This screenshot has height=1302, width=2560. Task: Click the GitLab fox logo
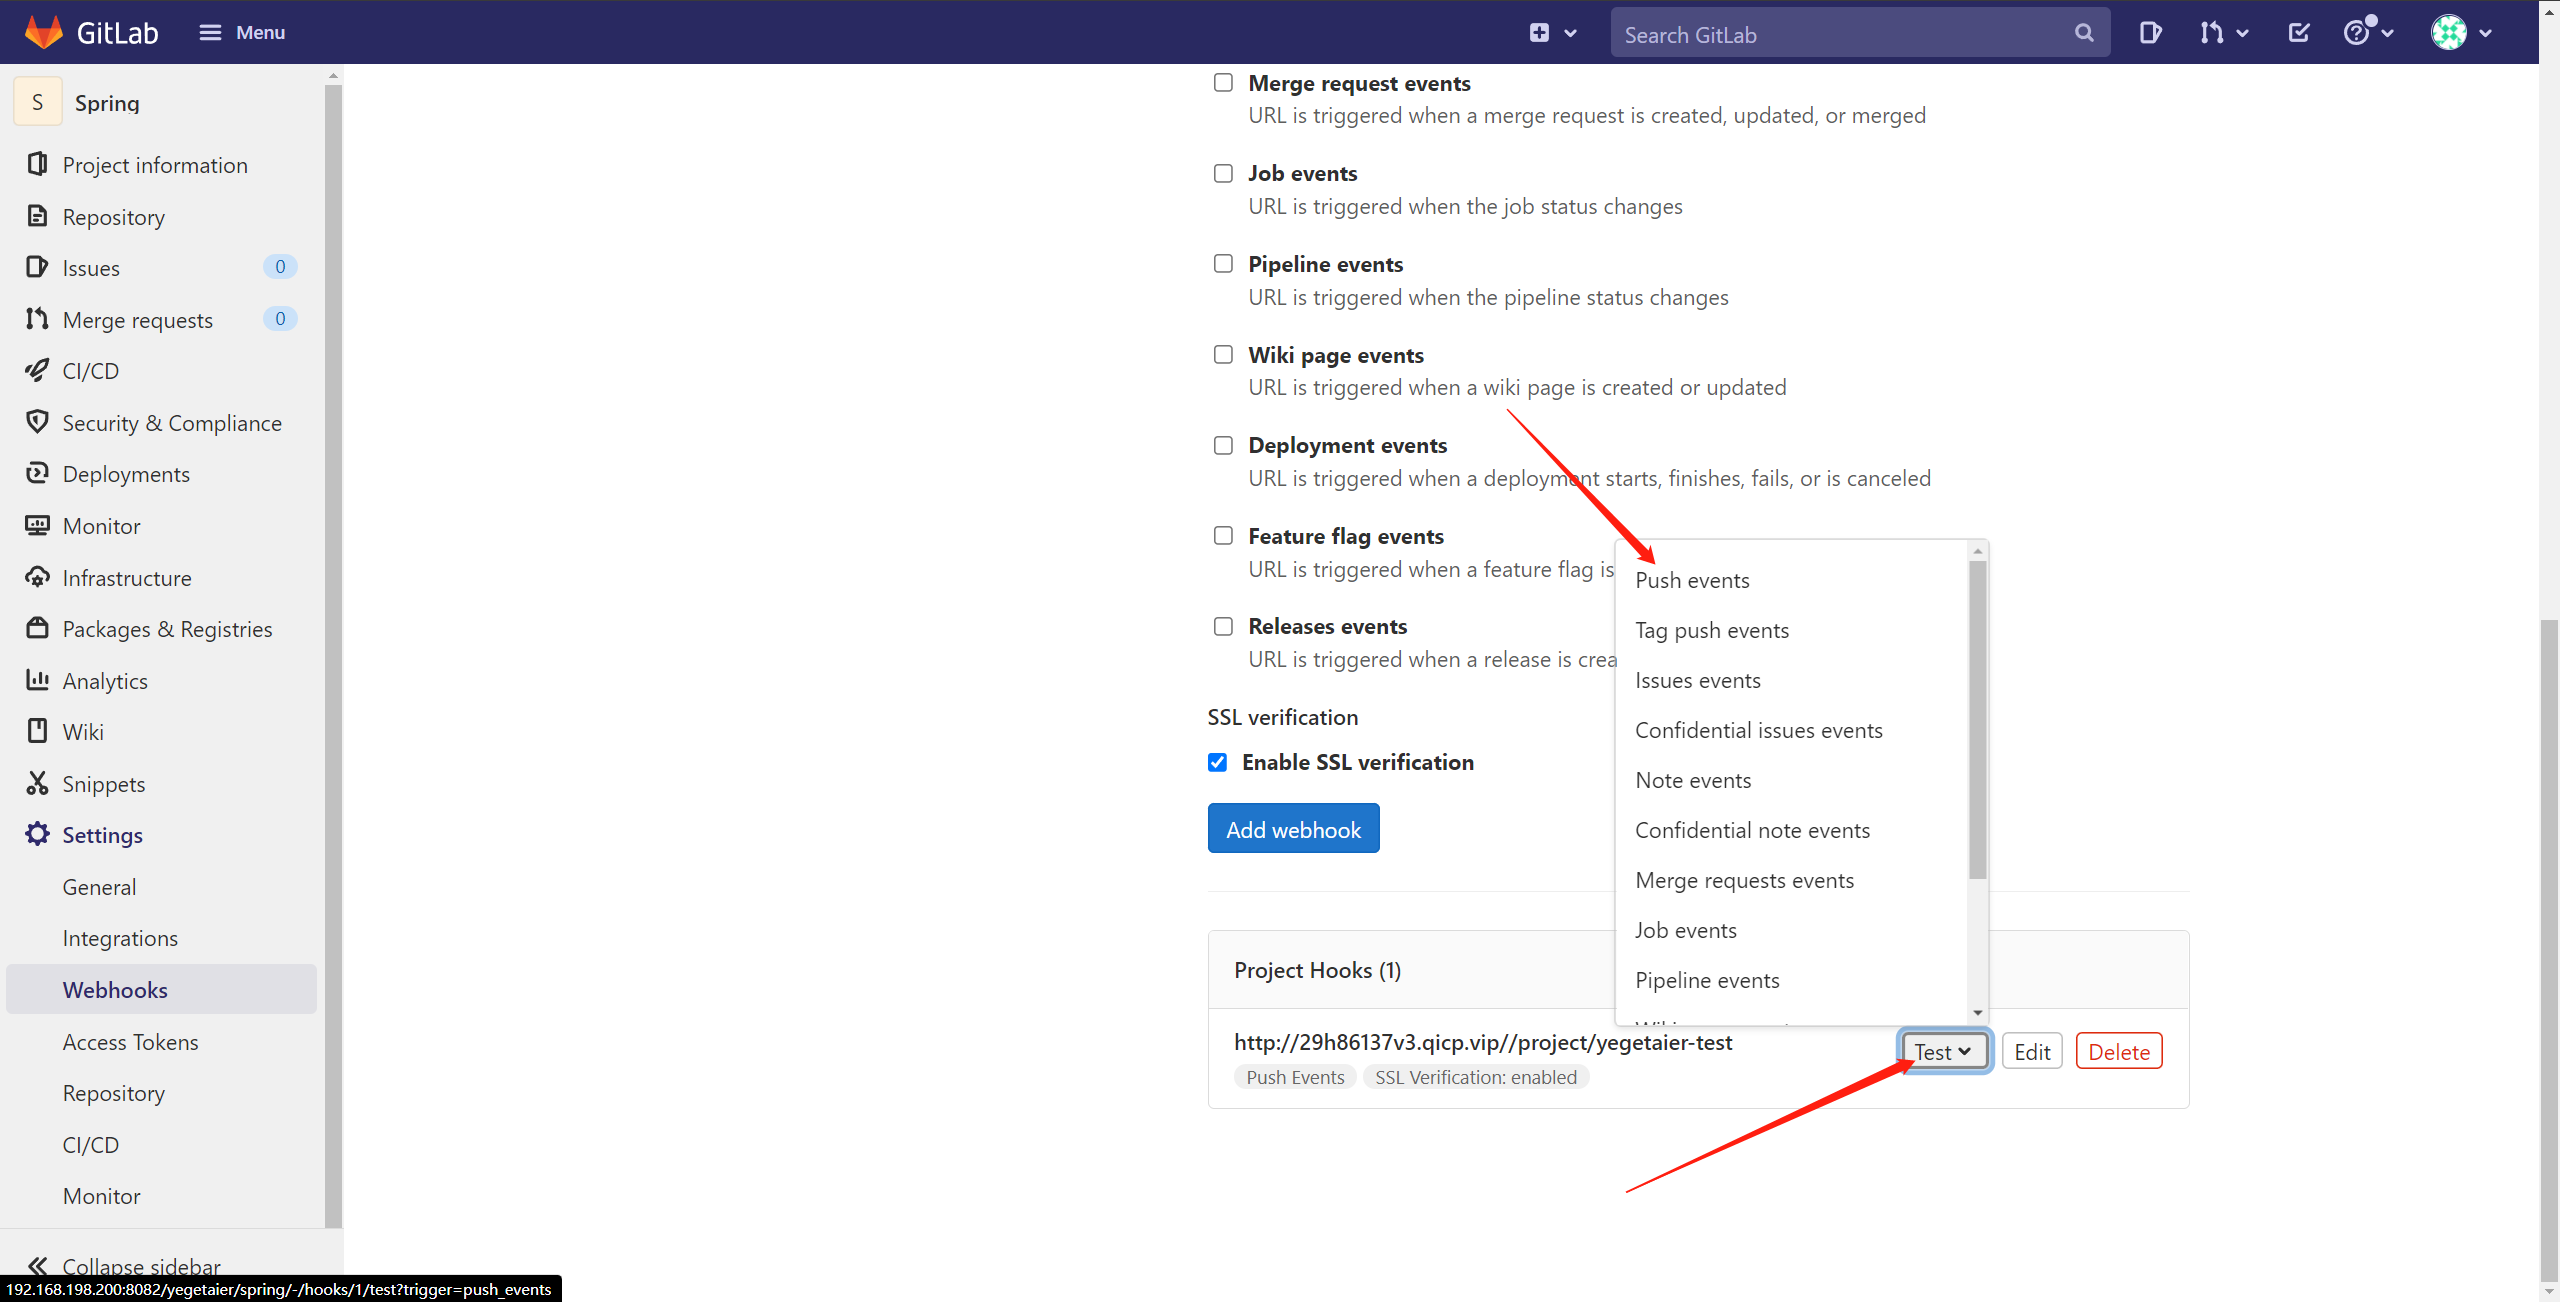43,32
